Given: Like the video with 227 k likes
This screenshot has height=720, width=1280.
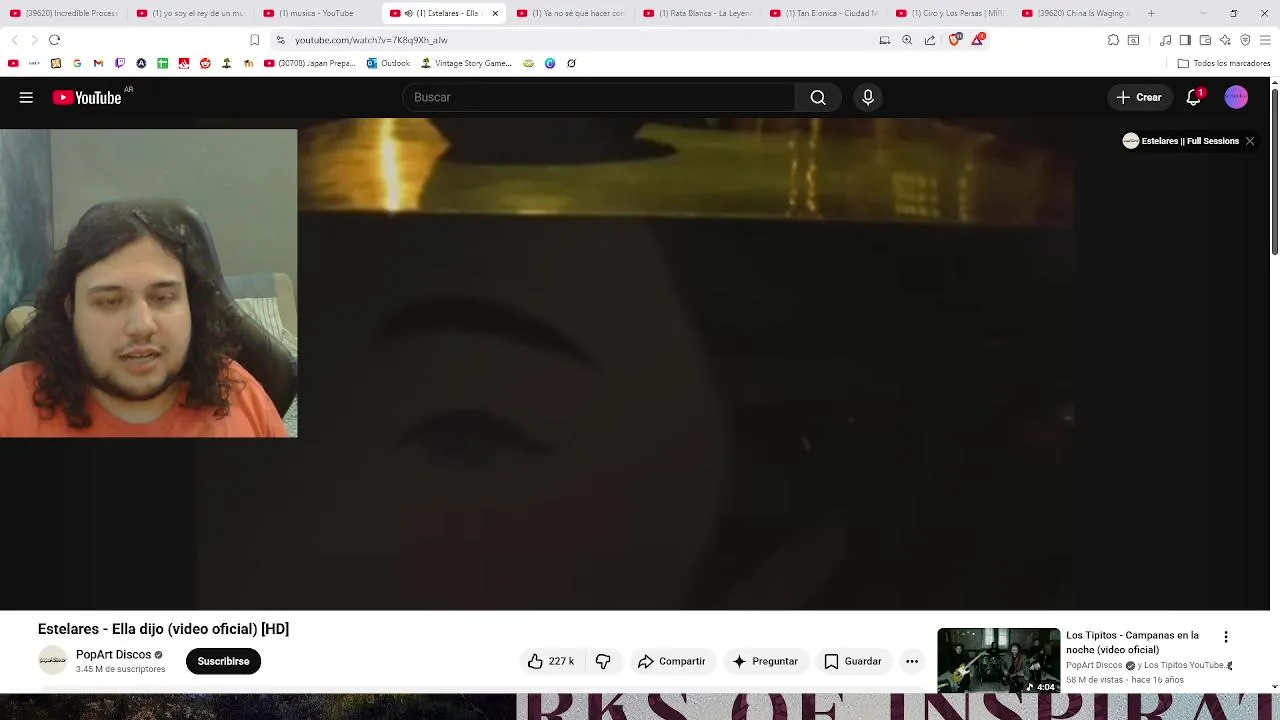Looking at the screenshot, I should [x=551, y=661].
